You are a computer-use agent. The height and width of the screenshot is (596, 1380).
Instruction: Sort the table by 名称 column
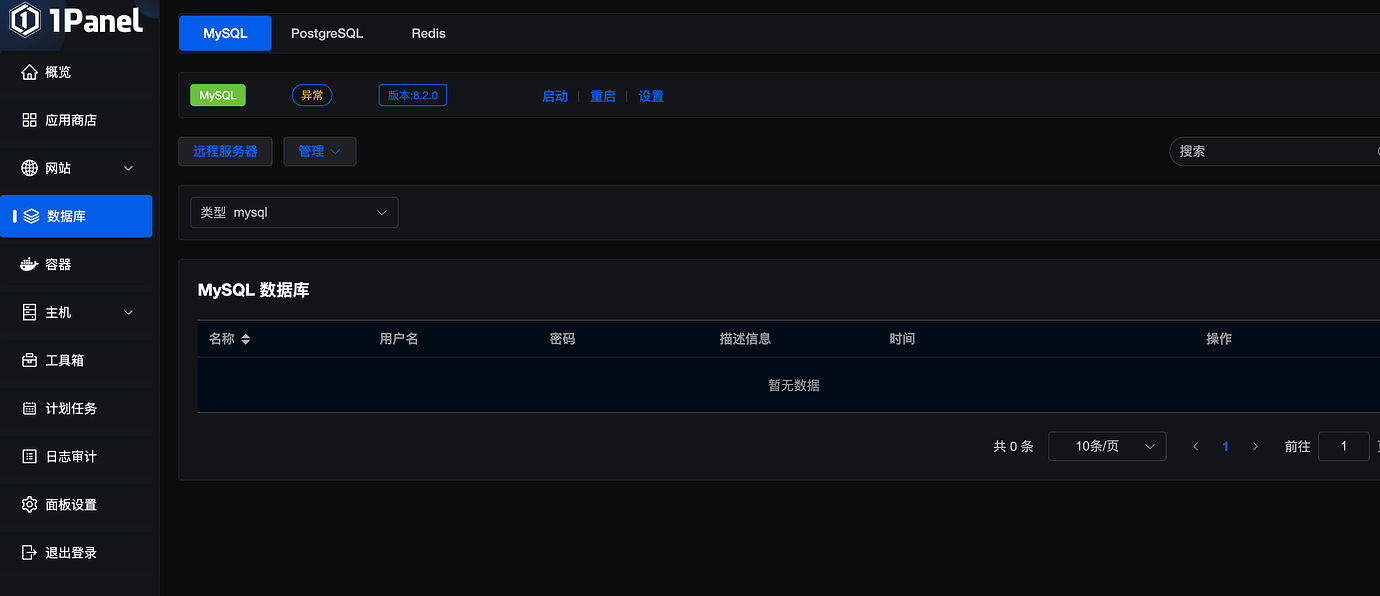coord(230,338)
